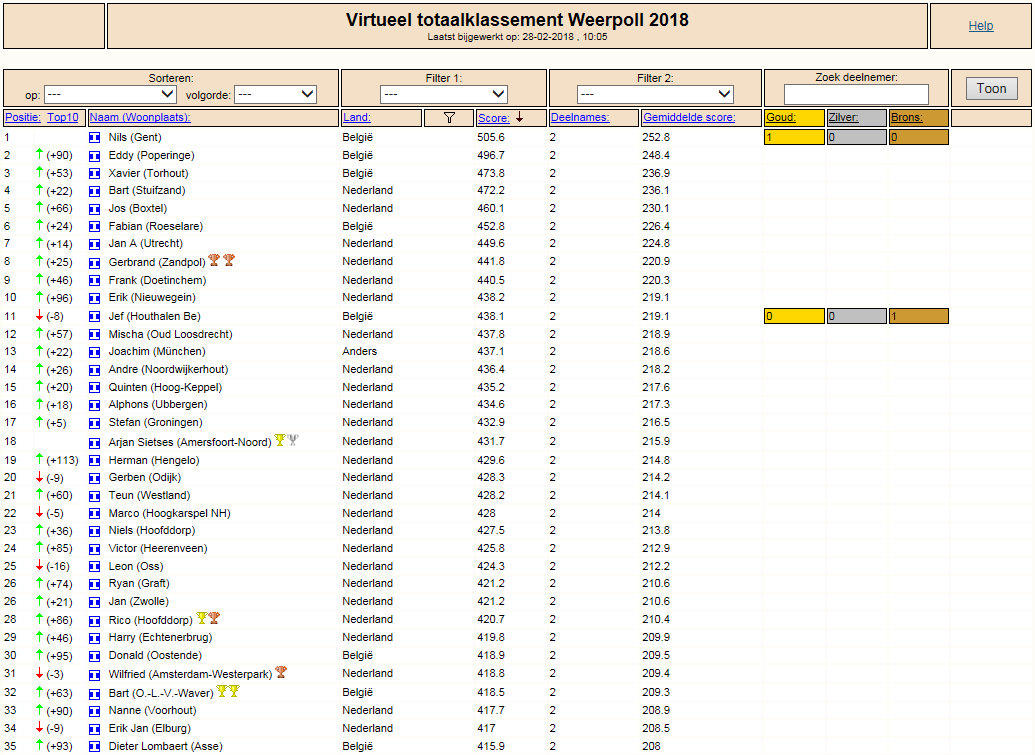
Task: Click the blue icon beside Nils (Gent)
Action: (95, 137)
